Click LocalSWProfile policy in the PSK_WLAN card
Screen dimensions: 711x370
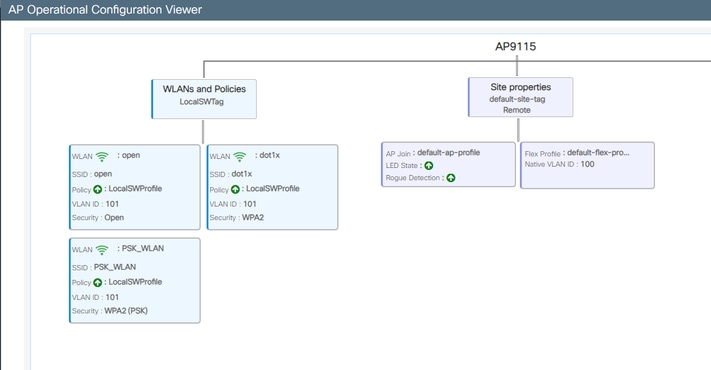pyautogui.click(x=135, y=282)
